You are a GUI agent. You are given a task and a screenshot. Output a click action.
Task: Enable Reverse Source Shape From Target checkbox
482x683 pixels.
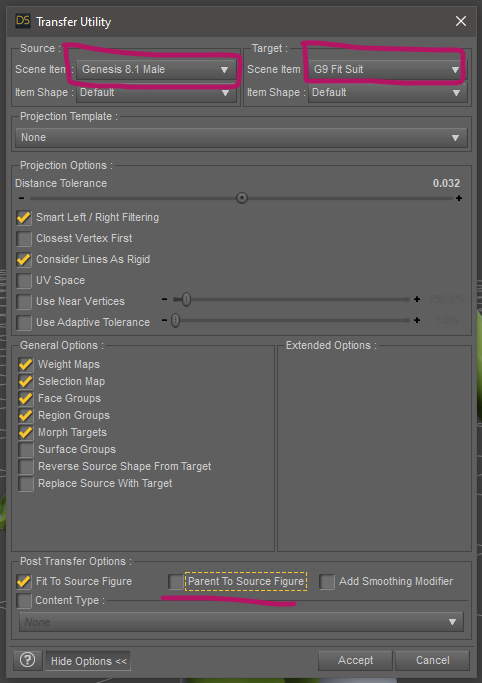[x=26, y=466]
